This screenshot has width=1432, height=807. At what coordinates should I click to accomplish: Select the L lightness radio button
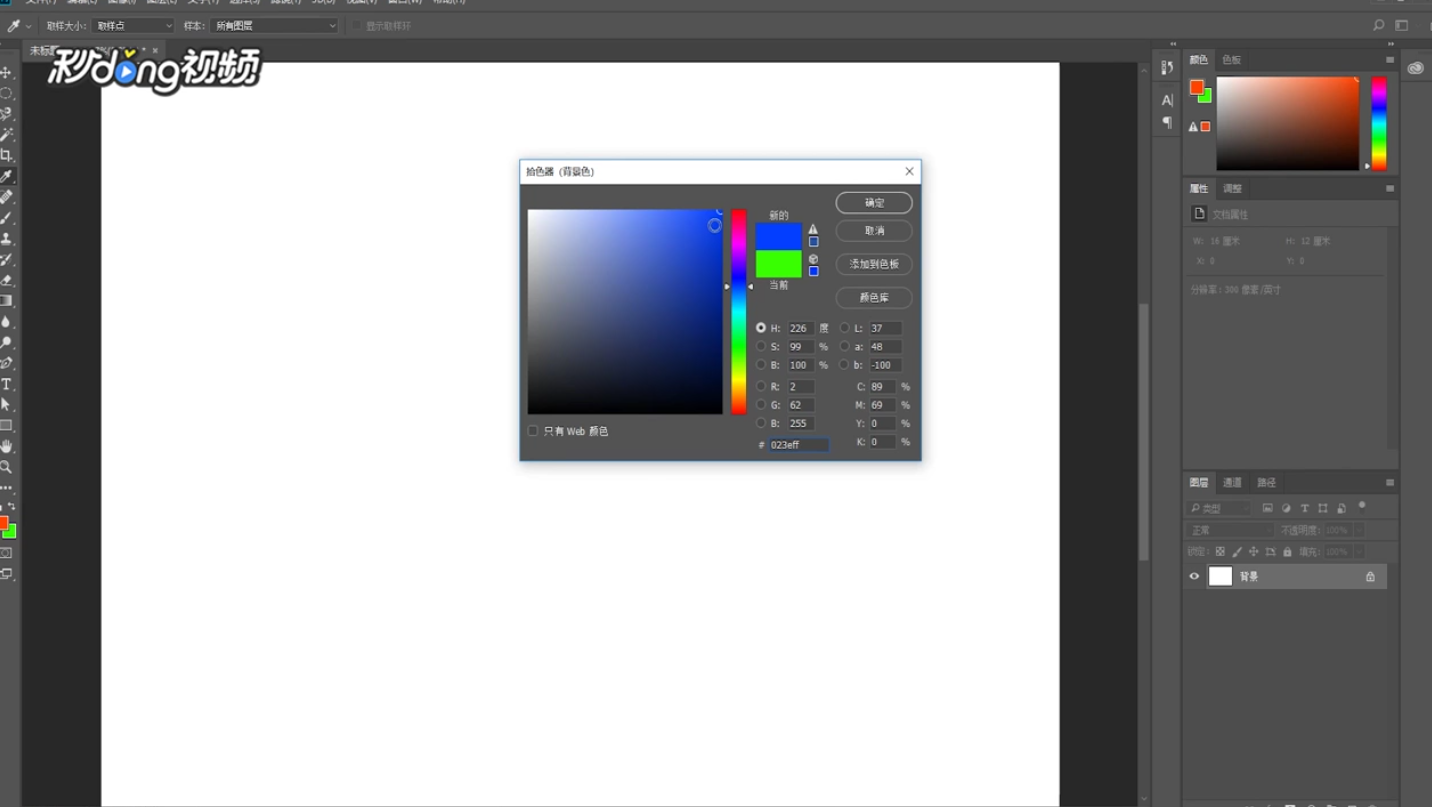tap(845, 328)
